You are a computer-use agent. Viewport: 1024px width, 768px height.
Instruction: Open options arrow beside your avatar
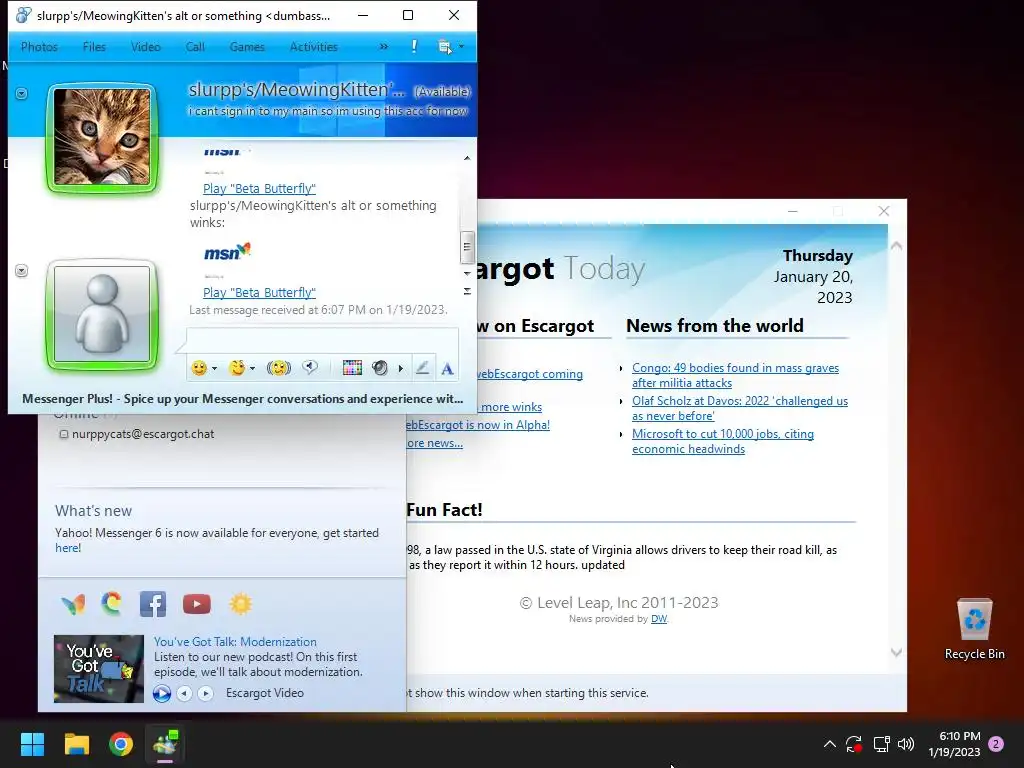coord(22,271)
